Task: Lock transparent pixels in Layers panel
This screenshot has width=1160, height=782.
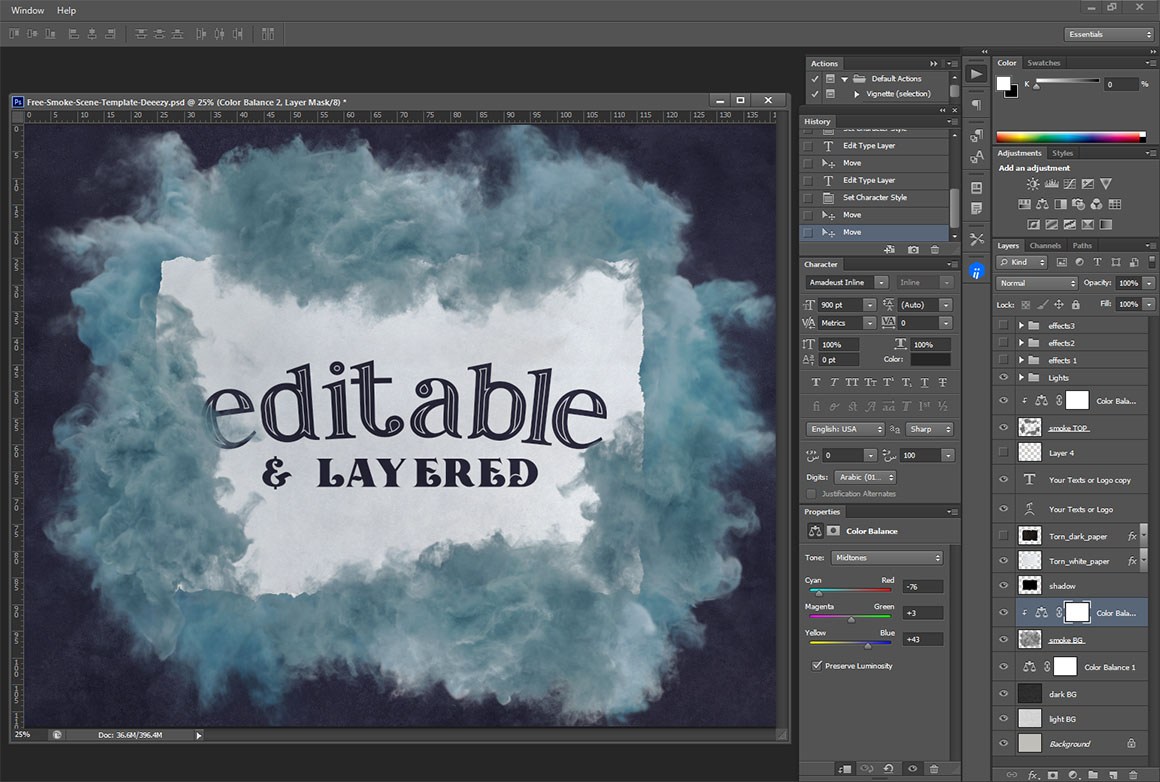Action: [x=1026, y=305]
